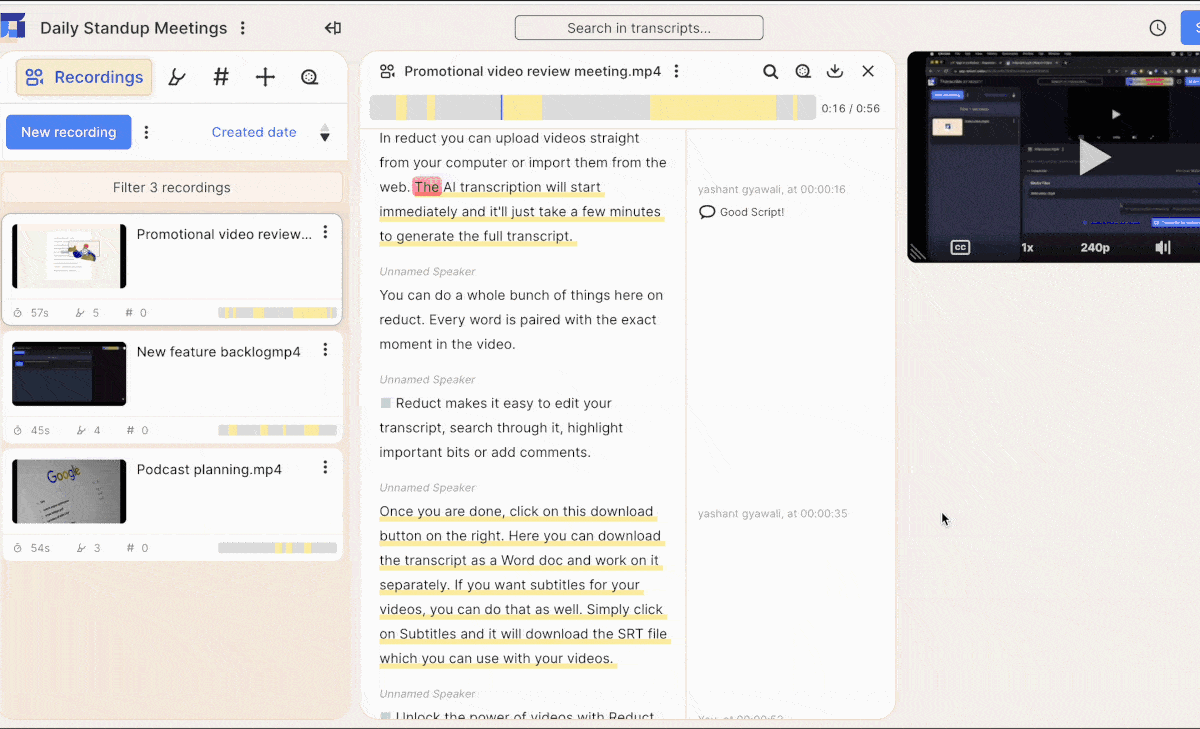The width and height of the screenshot is (1200, 729).
Task: Click New feature backlog highlight bar
Action: (x=277, y=430)
